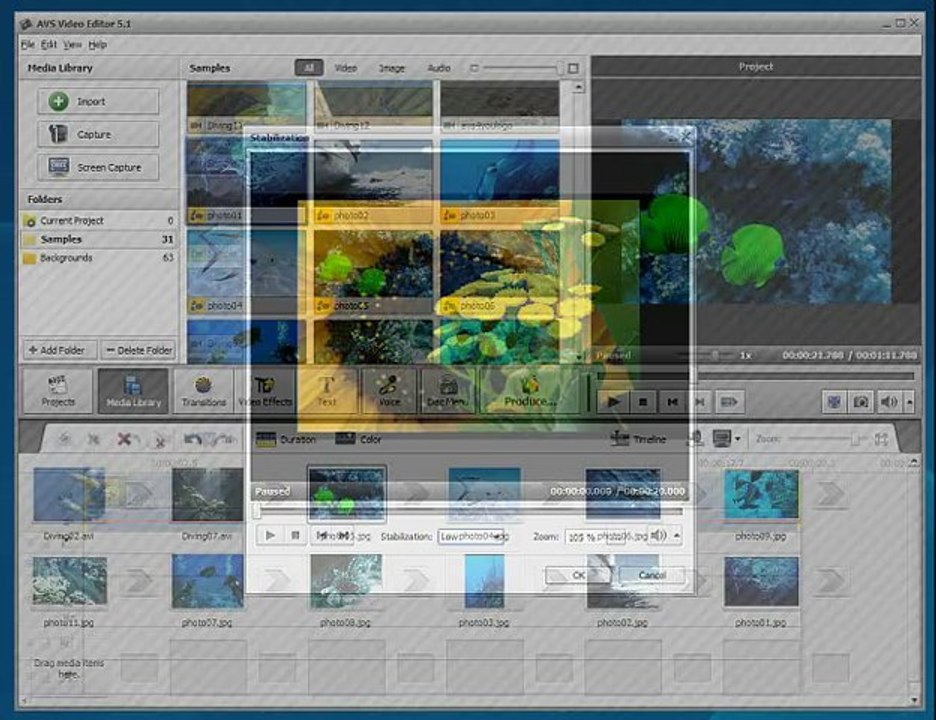Image resolution: width=936 pixels, height=720 pixels.
Task: Maximize the samples view icon
Action: (x=573, y=68)
